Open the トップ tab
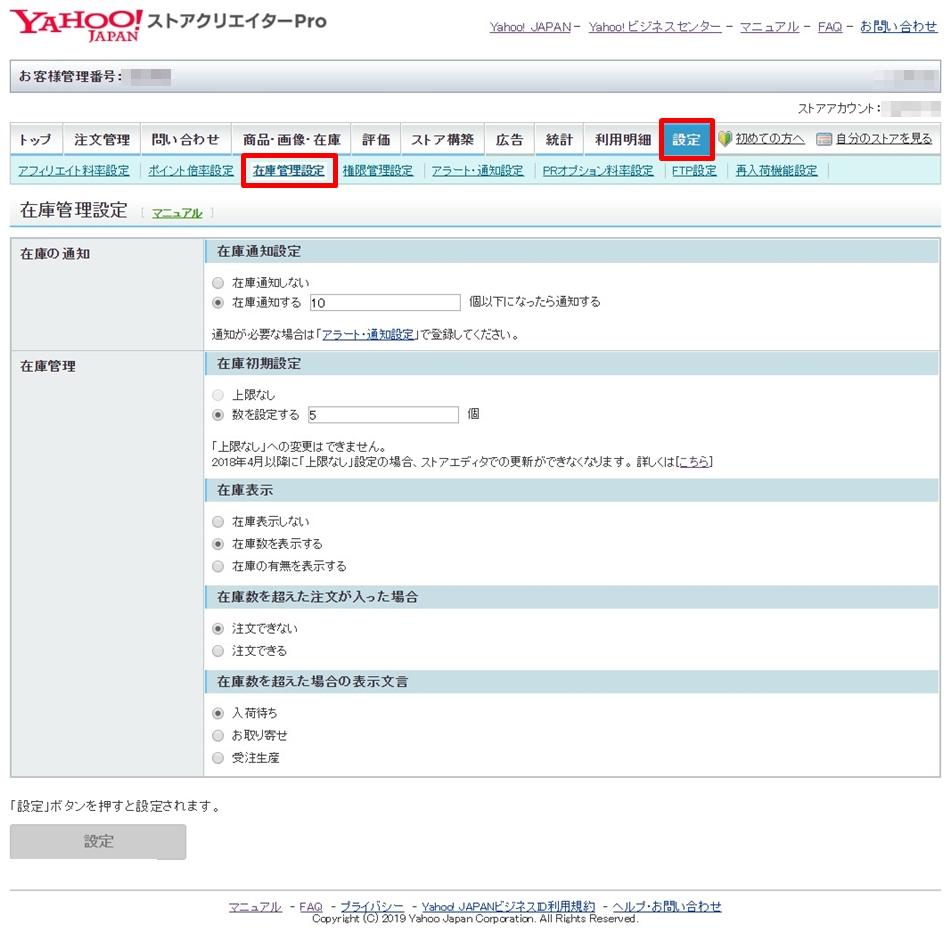The image size is (950, 932). tap(36, 139)
